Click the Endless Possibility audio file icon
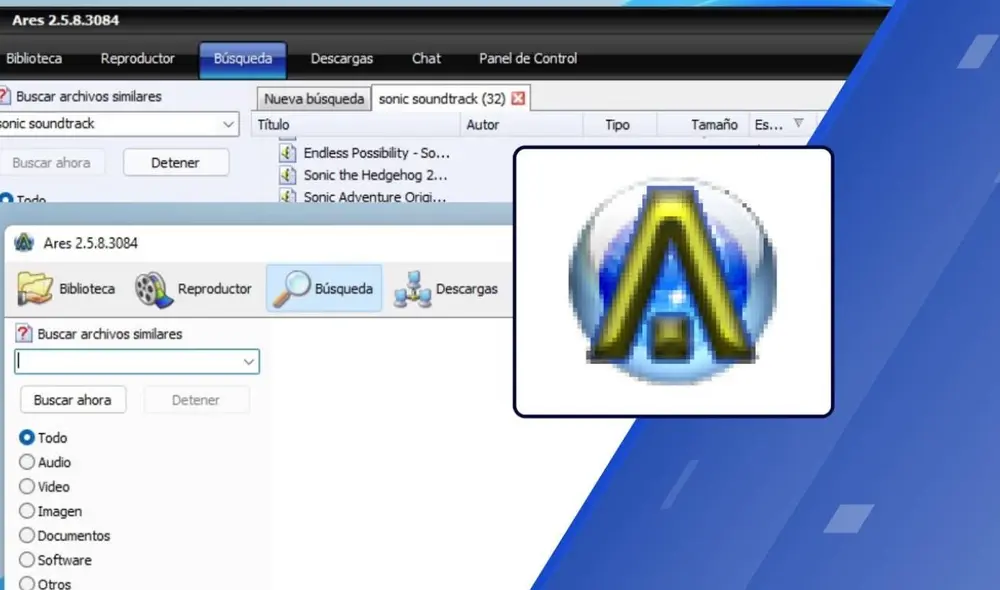1000x590 pixels. coord(288,153)
